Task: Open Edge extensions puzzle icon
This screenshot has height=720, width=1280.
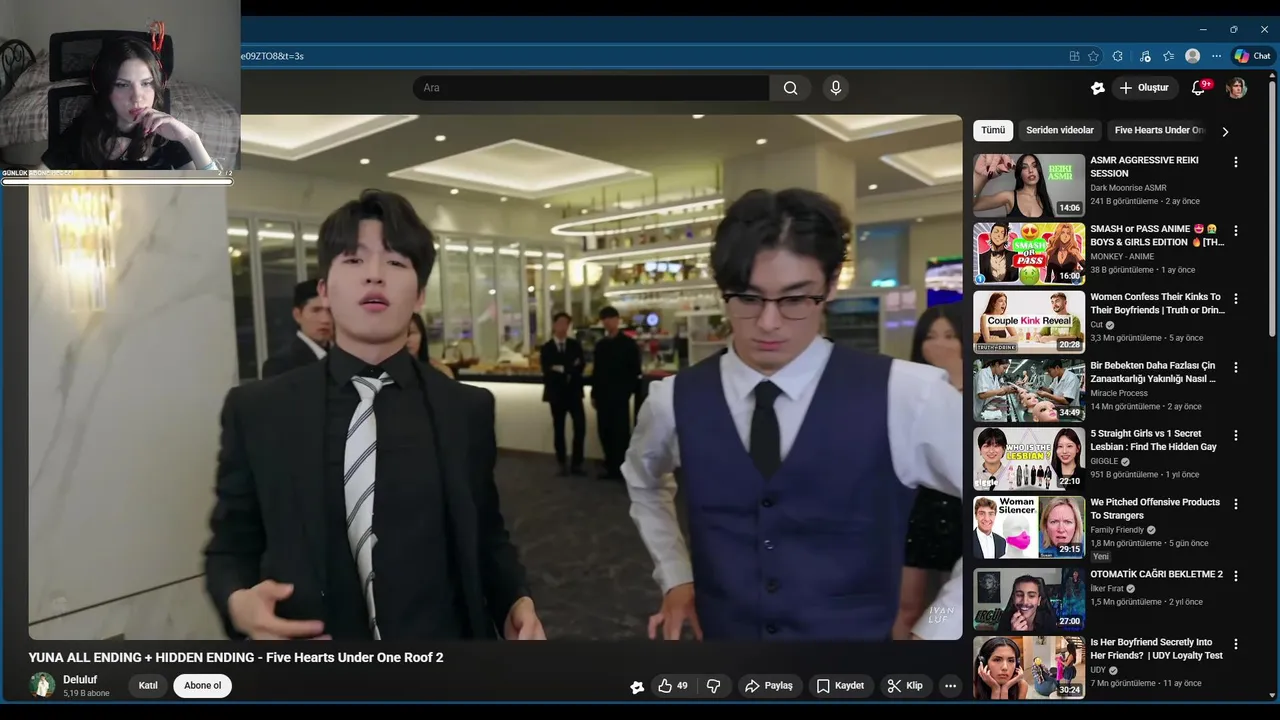Action: (1118, 56)
